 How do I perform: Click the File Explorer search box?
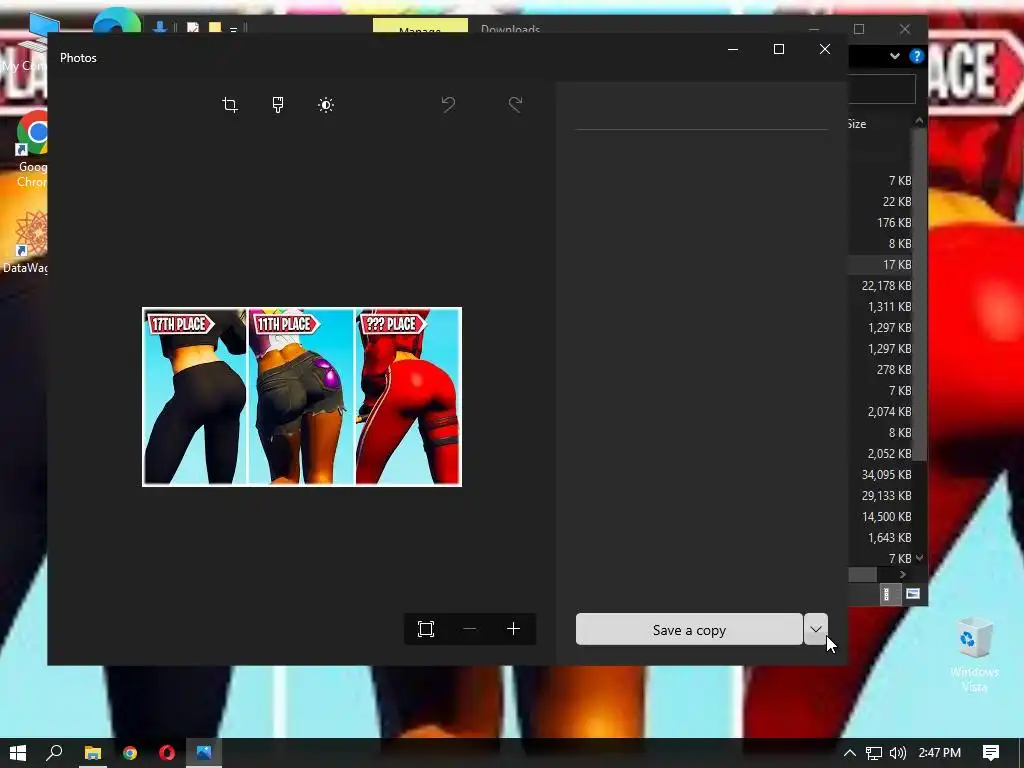pyautogui.click(x=882, y=89)
